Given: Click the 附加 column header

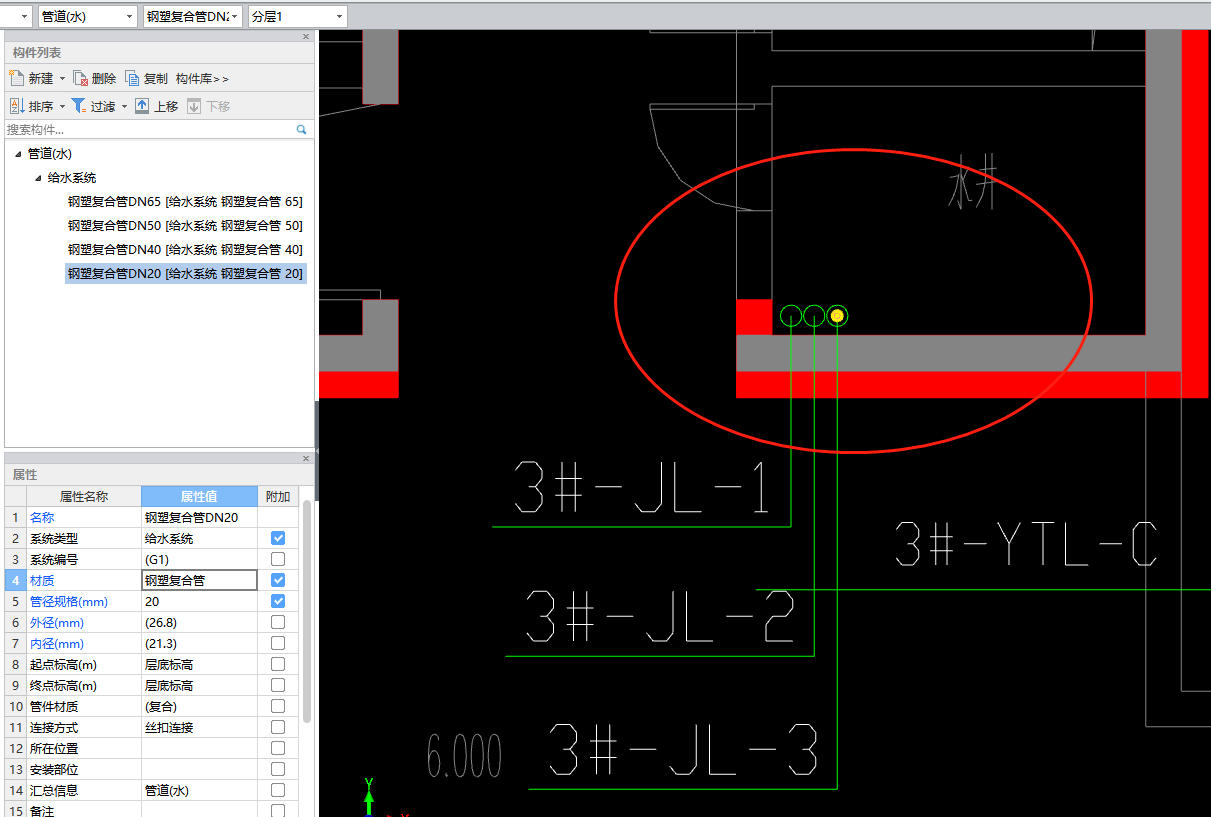Looking at the screenshot, I should pyautogui.click(x=277, y=496).
